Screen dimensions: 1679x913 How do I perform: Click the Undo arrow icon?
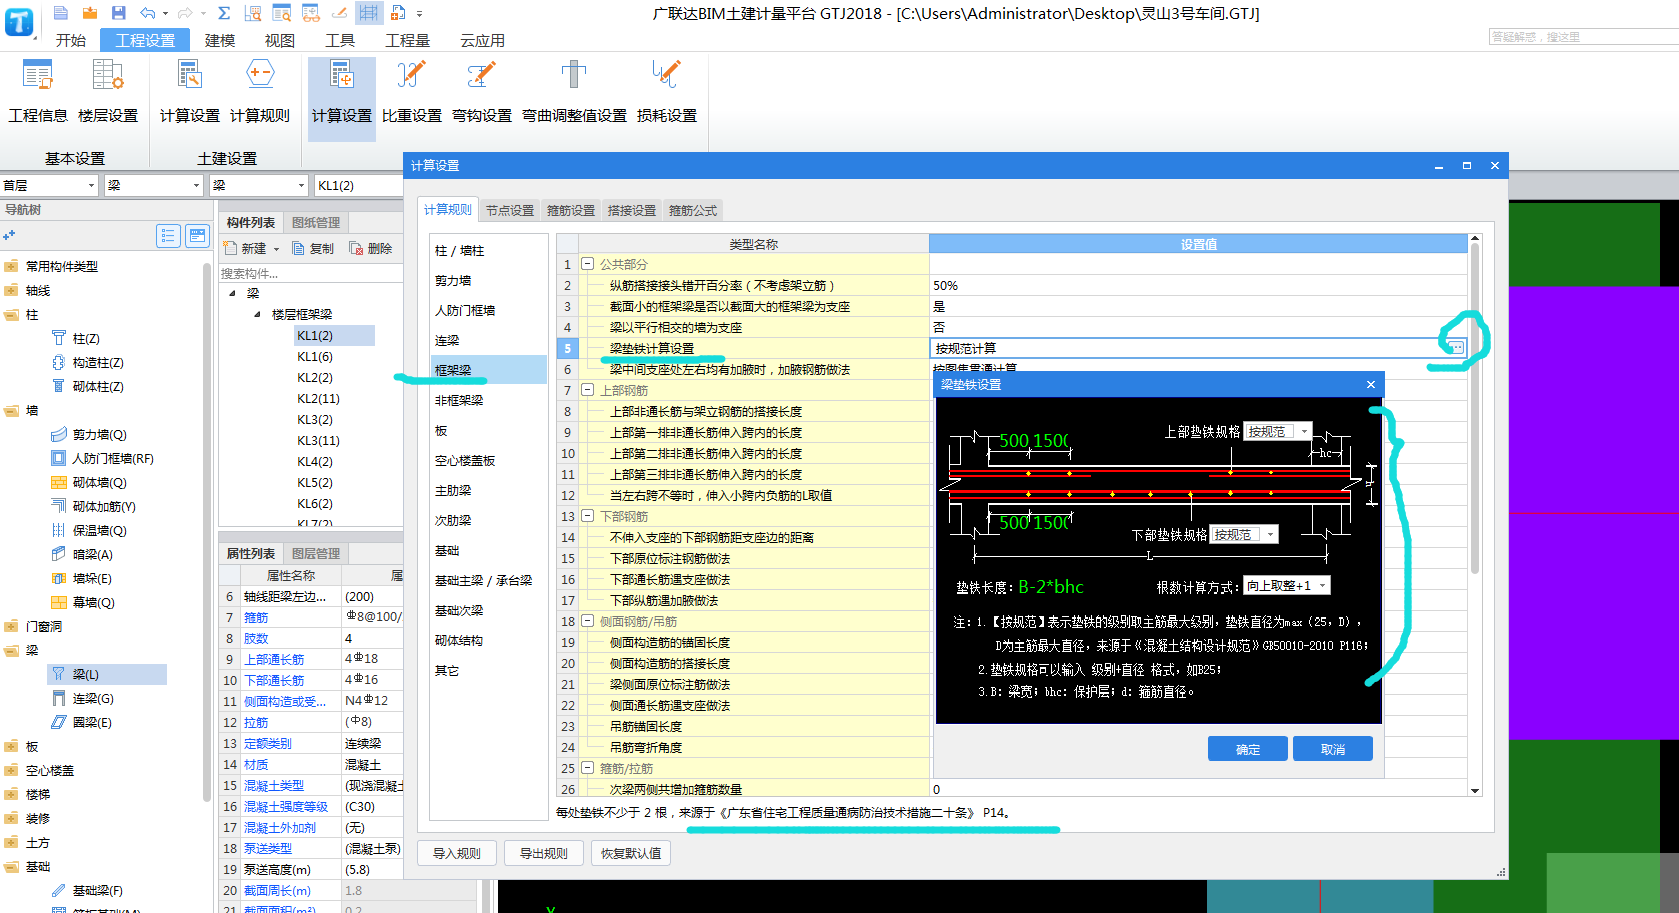(148, 13)
